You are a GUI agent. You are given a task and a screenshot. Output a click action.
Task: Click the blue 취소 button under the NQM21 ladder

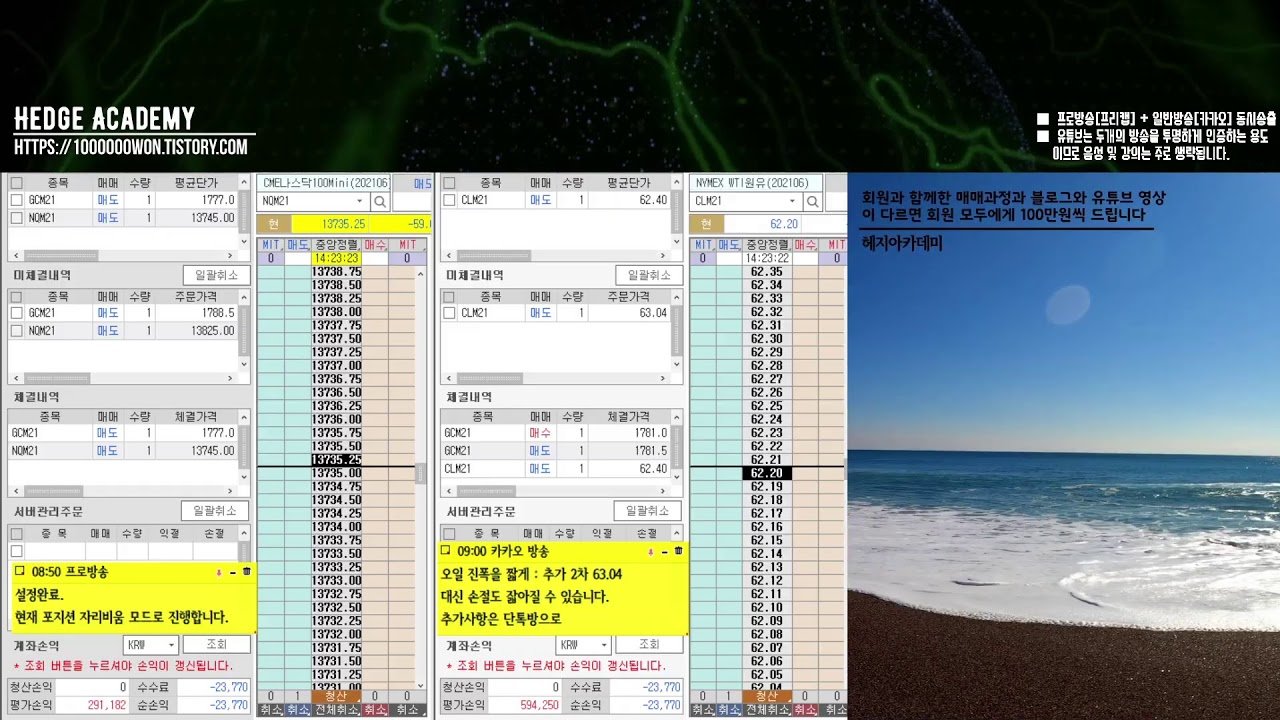[298, 710]
